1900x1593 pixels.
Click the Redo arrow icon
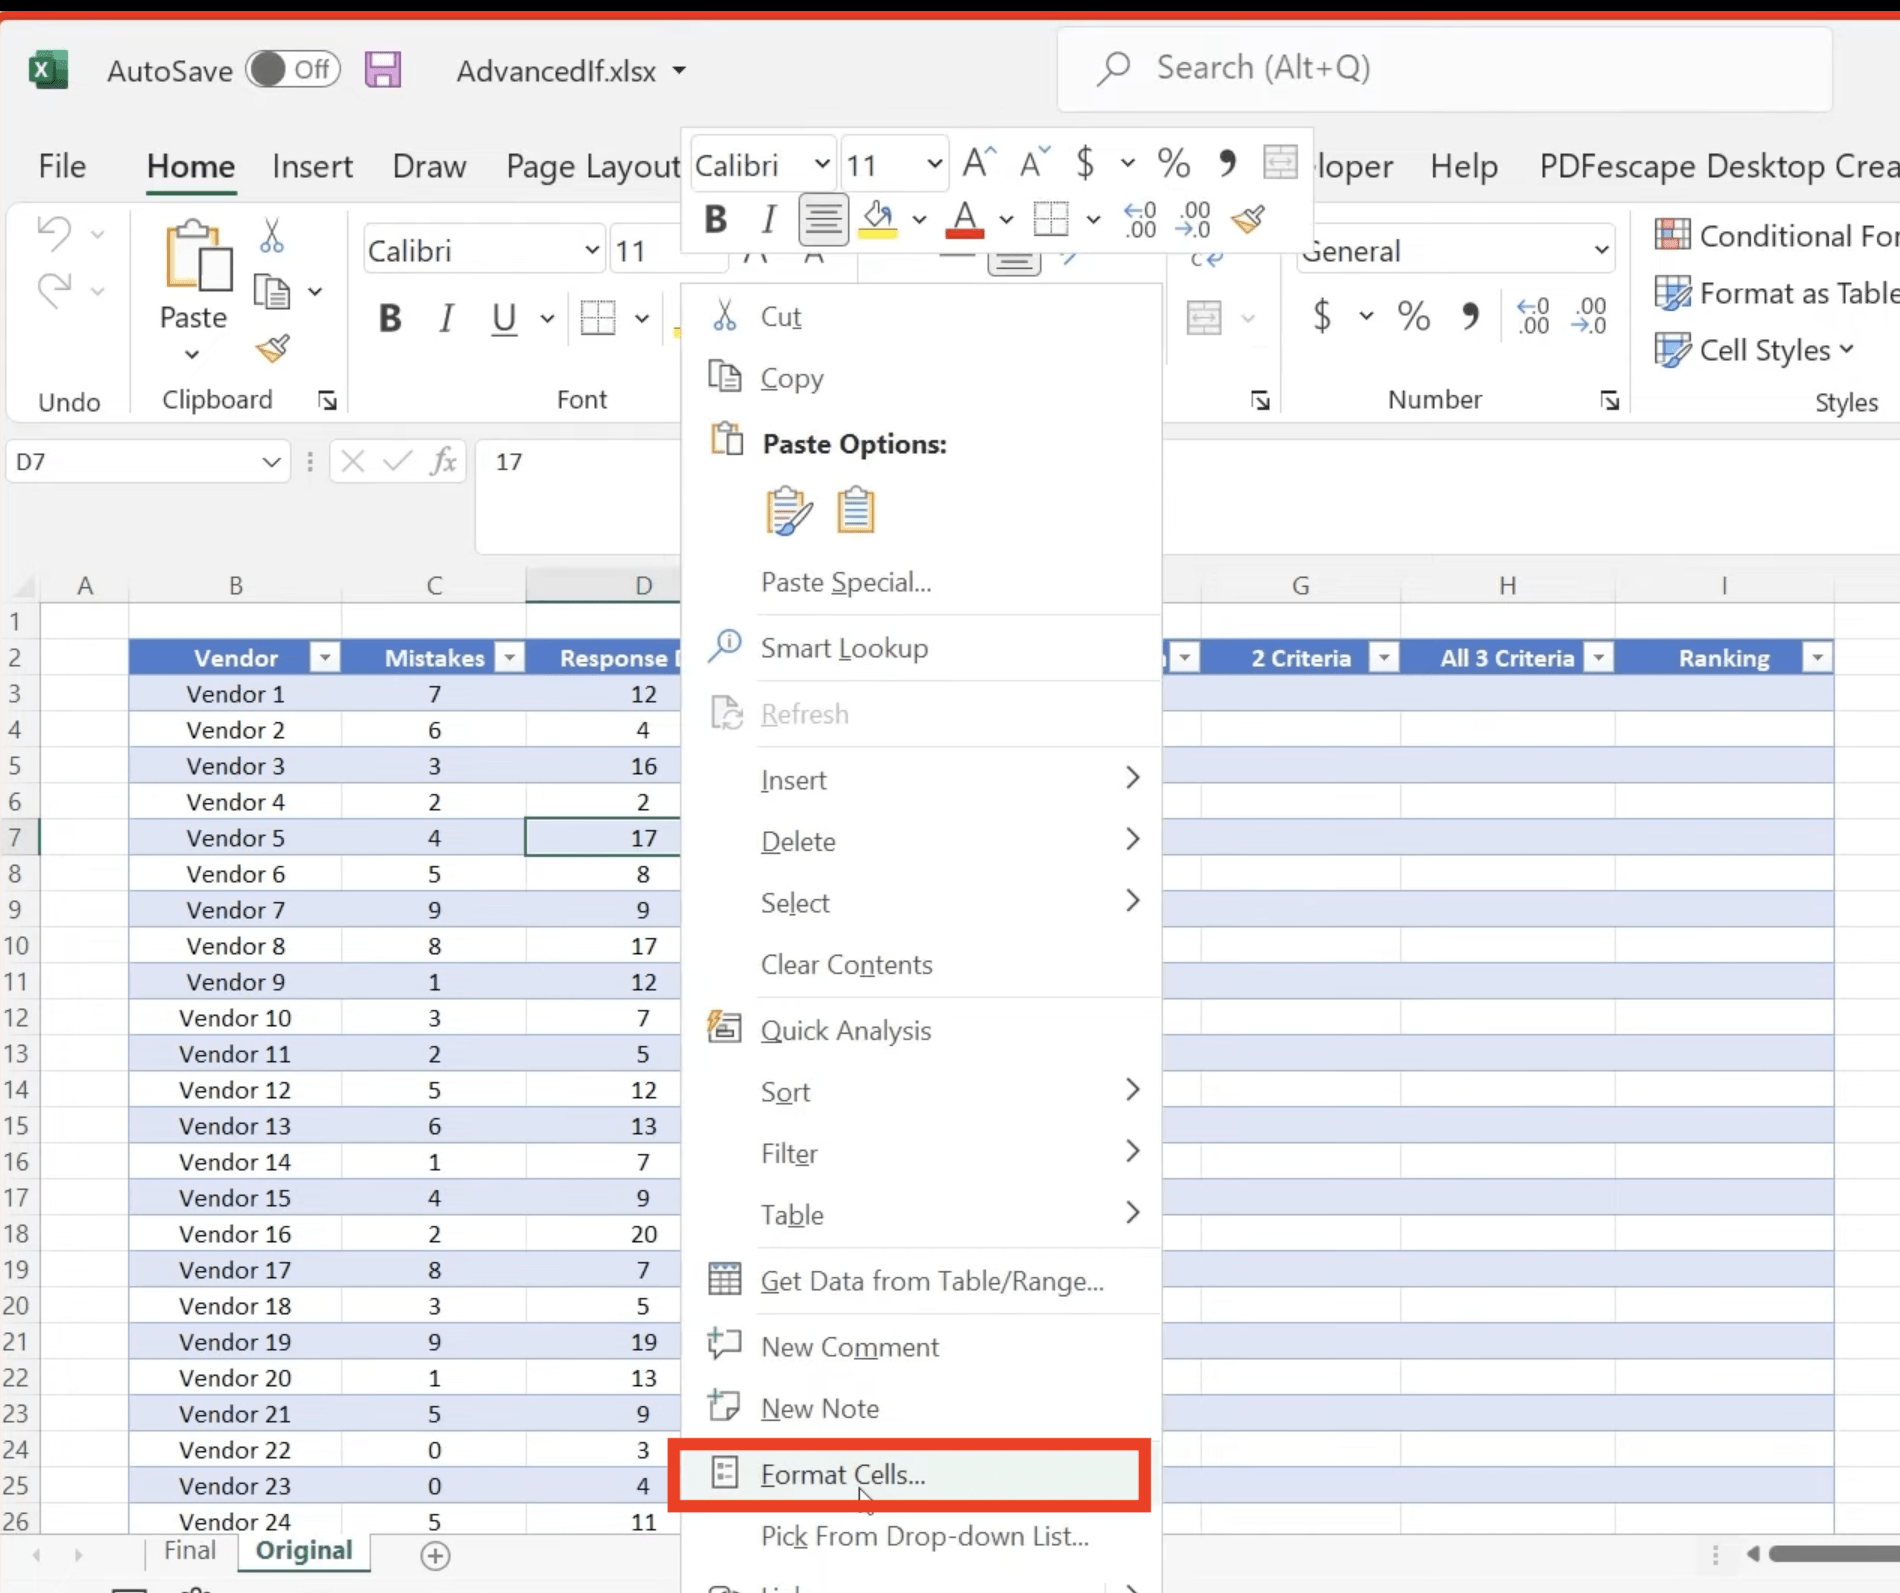tap(54, 290)
